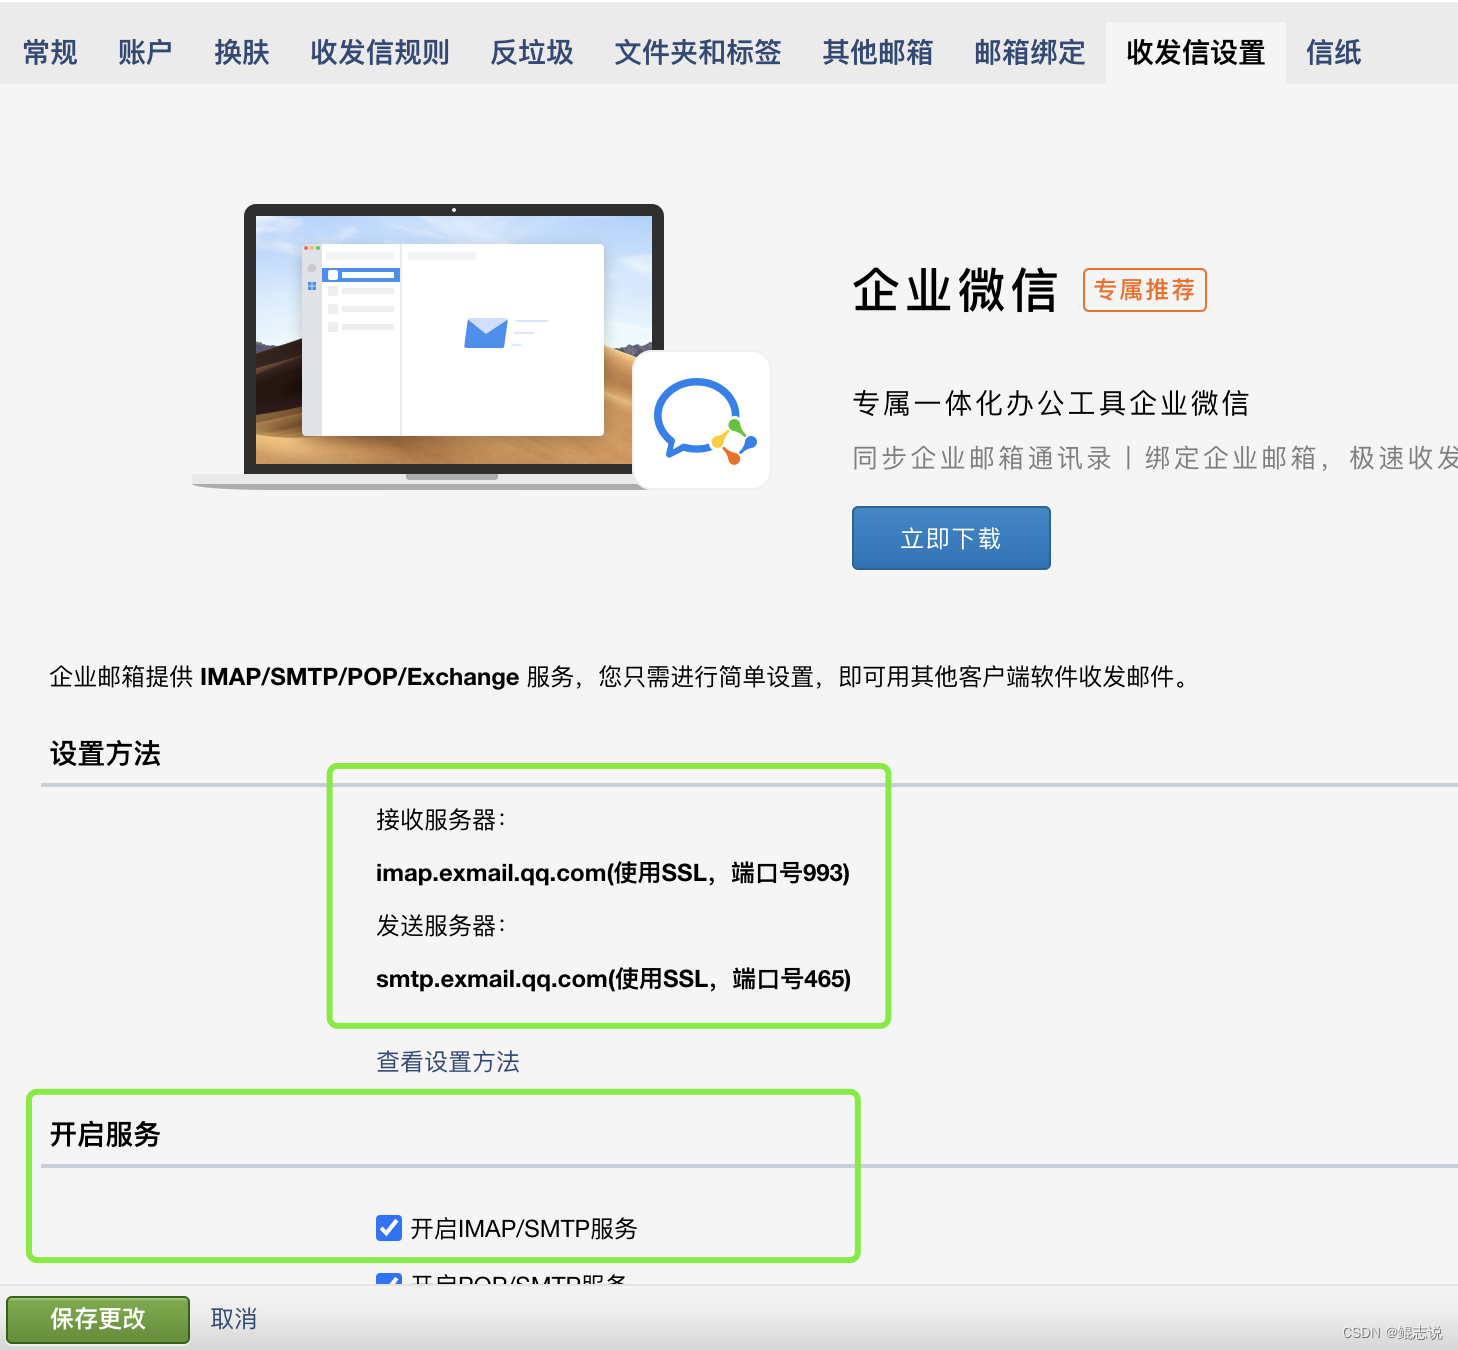The height and width of the screenshot is (1350, 1458).
Task: Go to the 收发信规则 tab
Action: coord(380,53)
